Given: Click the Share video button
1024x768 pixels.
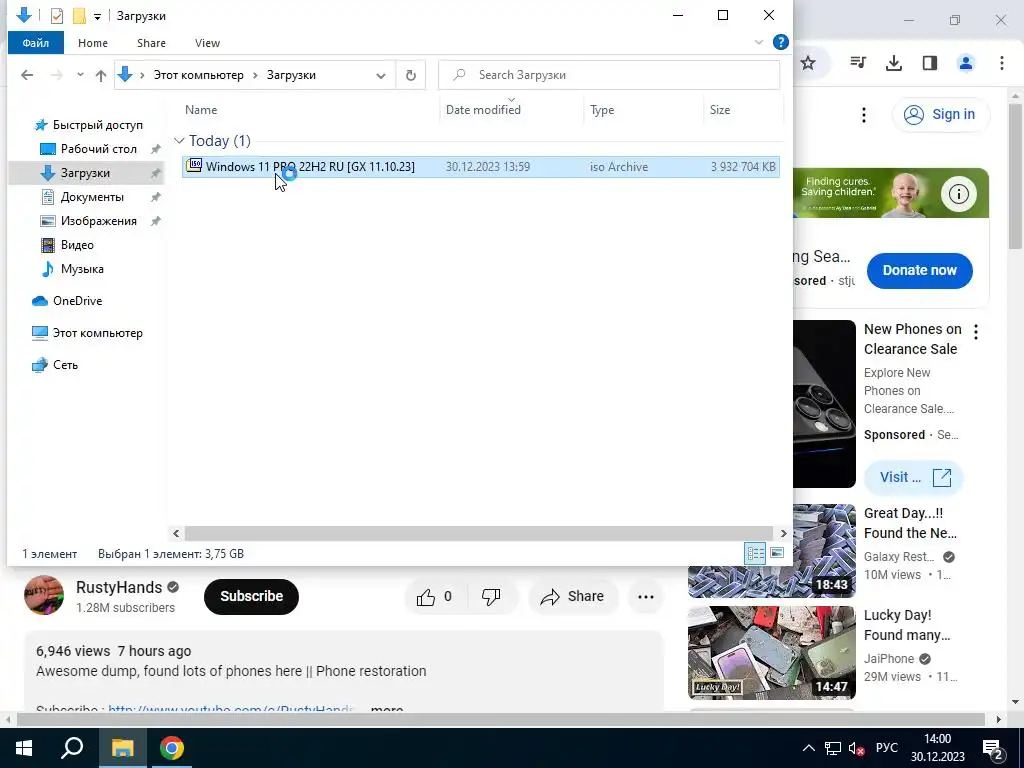Looking at the screenshot, I should (x=573, y=596).
